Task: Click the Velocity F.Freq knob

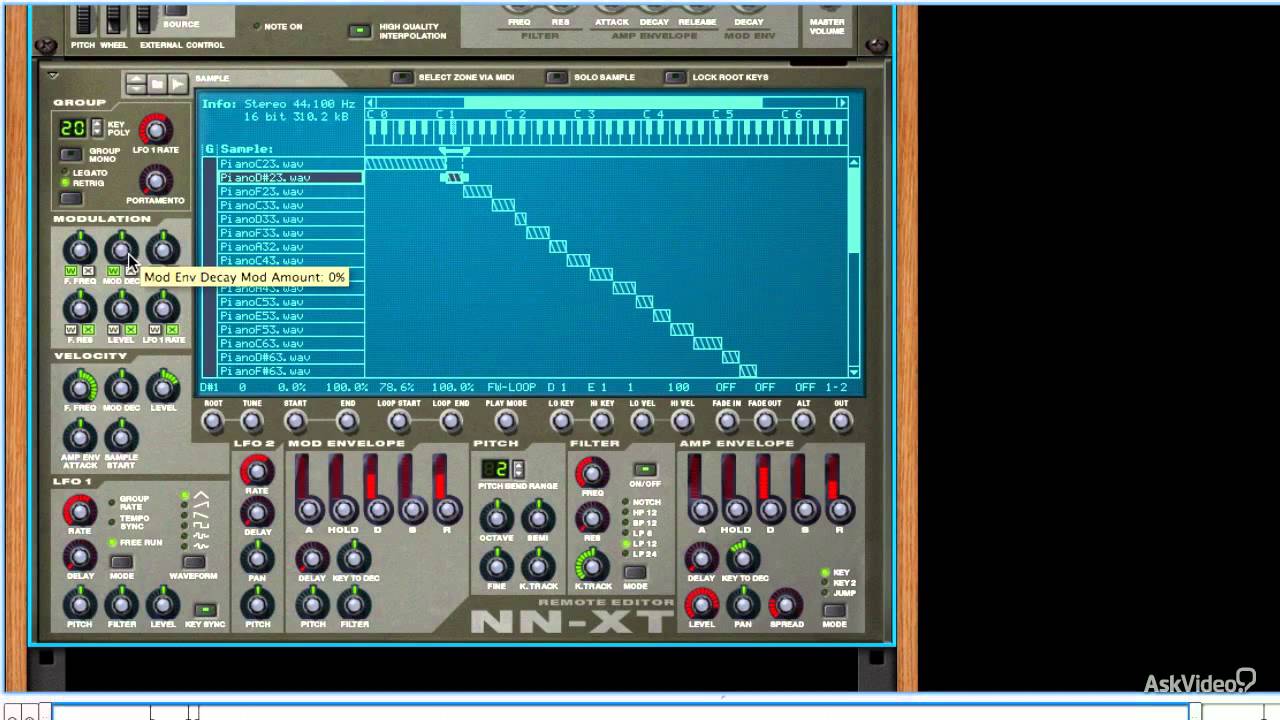Action: click(x=80, y=387)
